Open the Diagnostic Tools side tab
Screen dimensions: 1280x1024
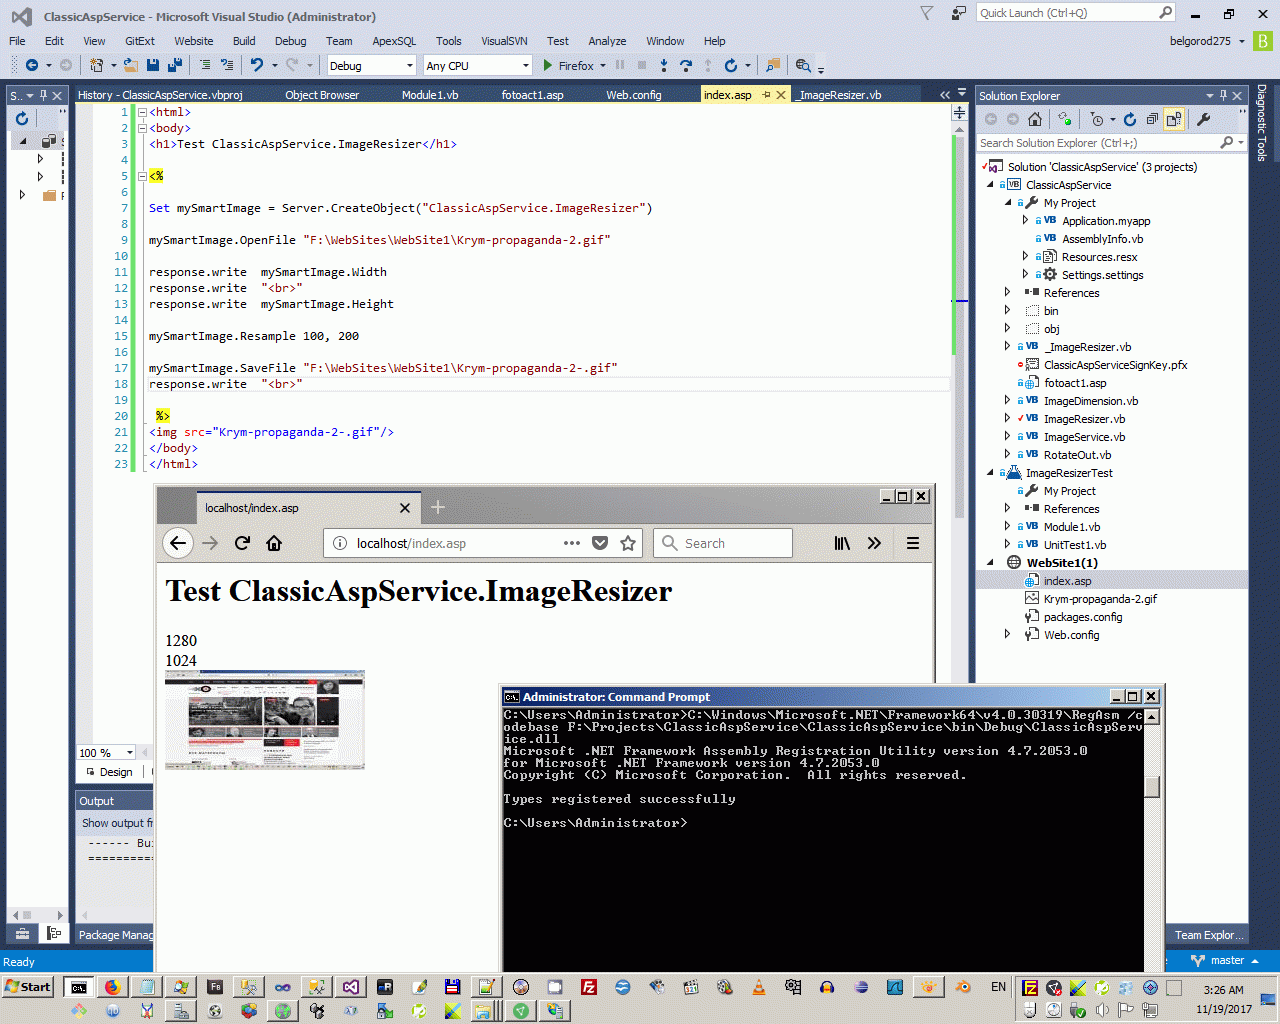point(1262,122)
